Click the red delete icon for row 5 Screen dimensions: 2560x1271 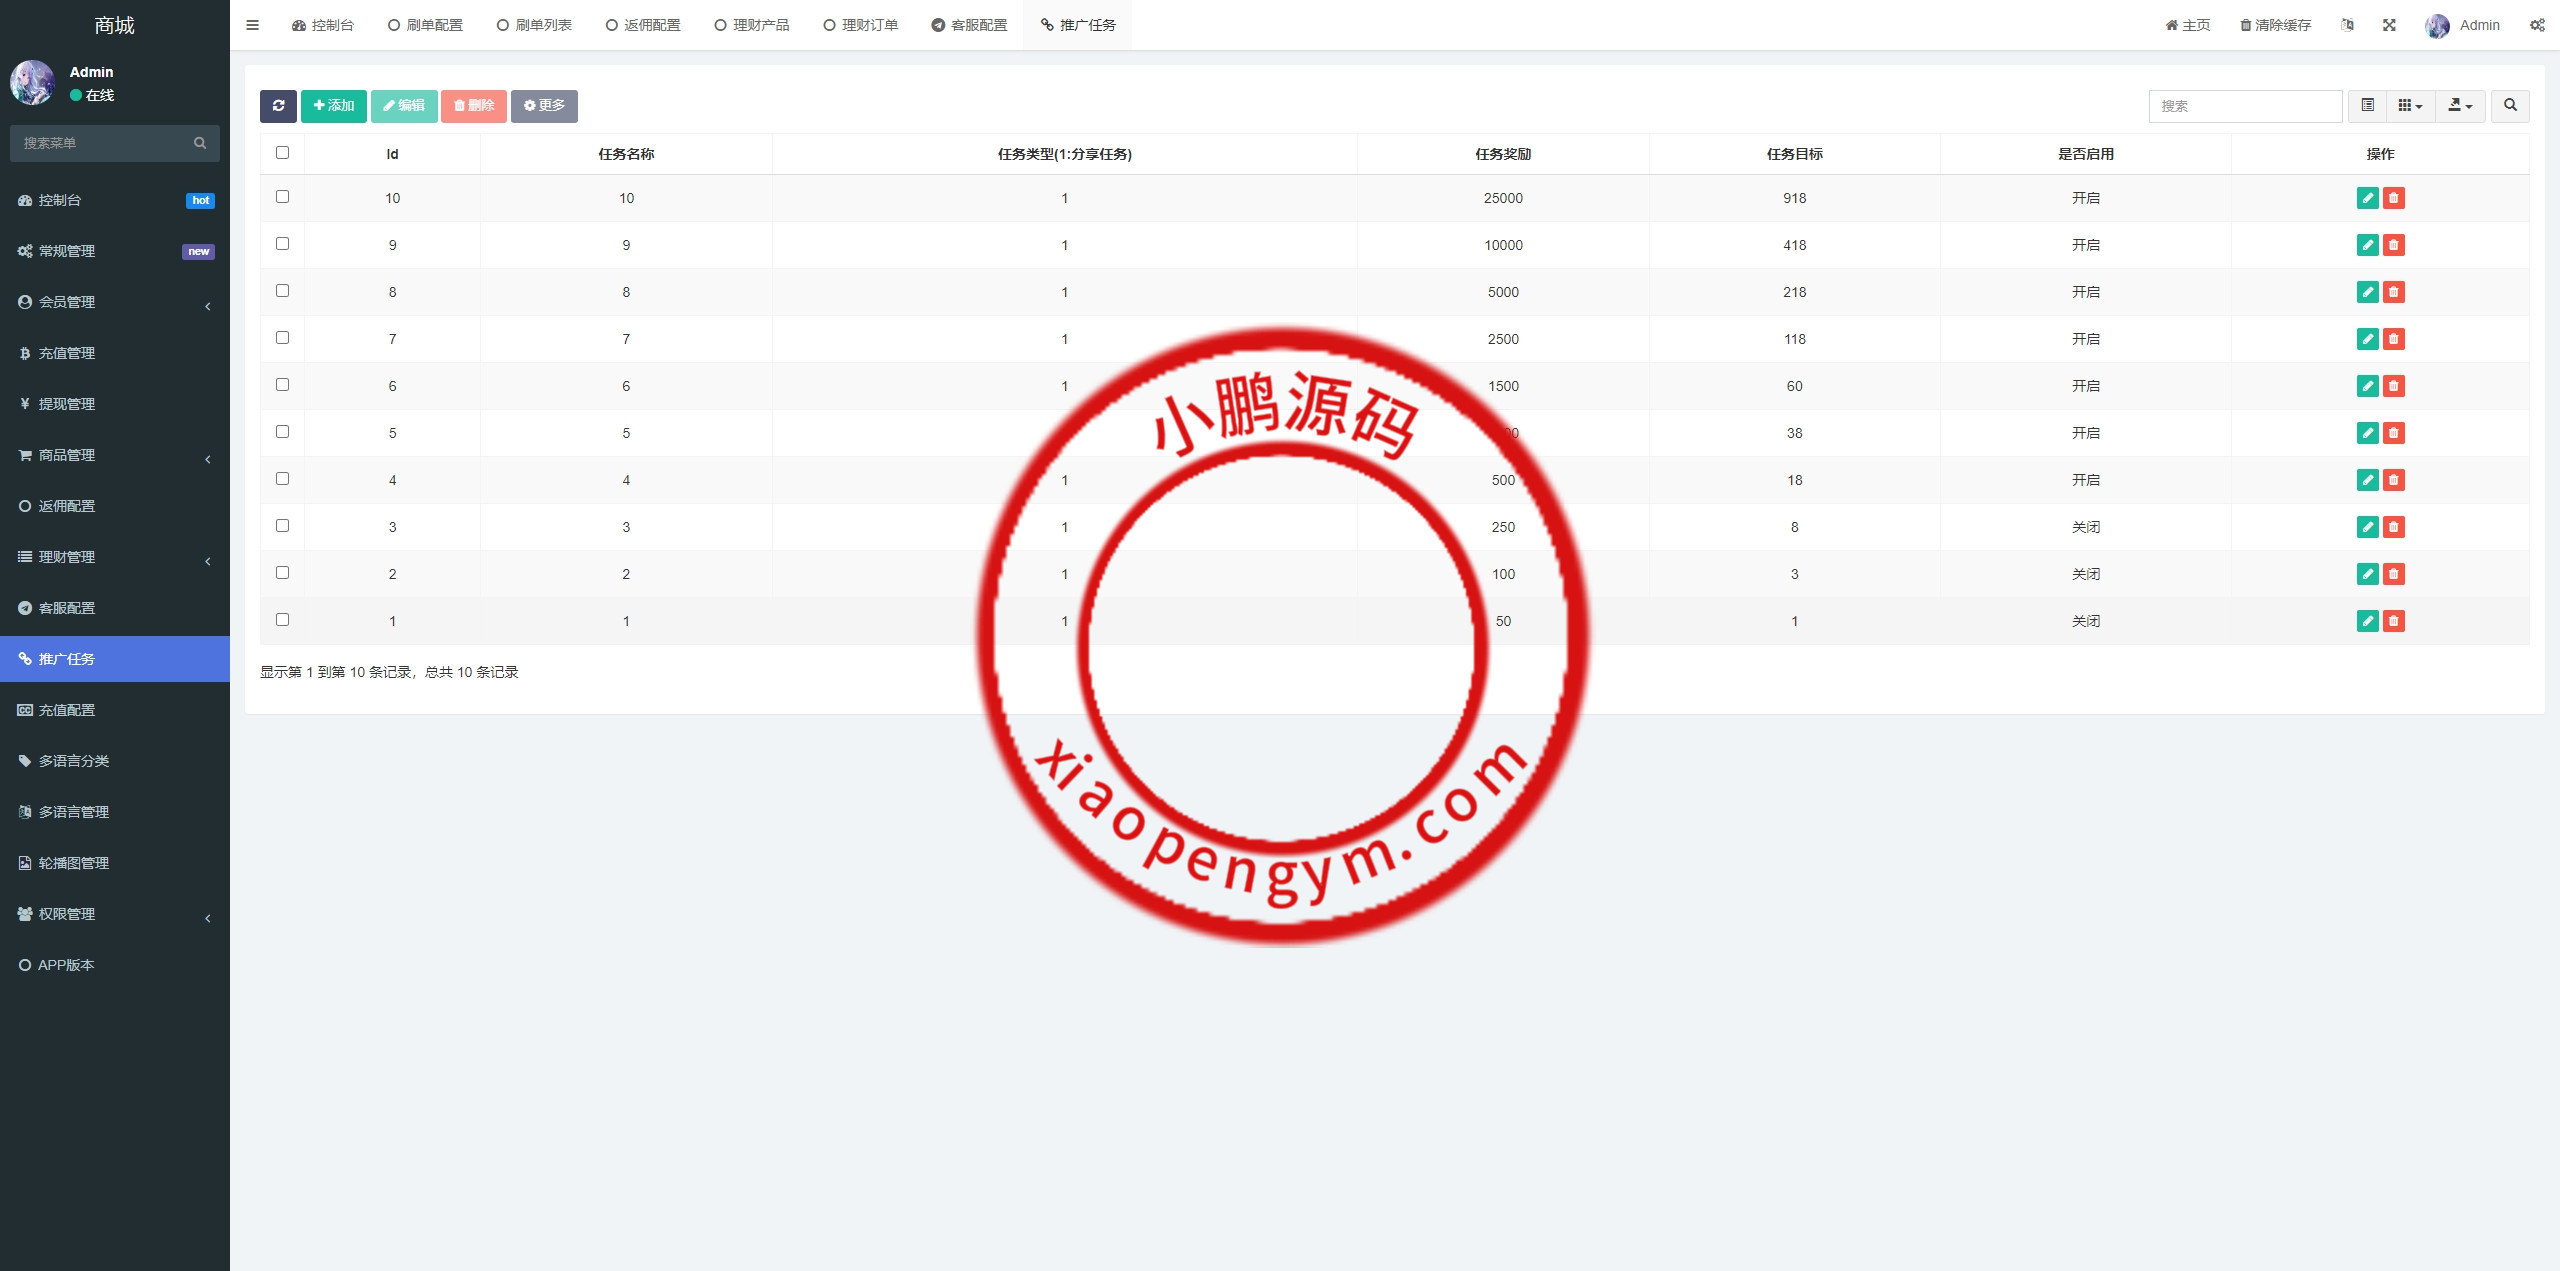[2393, 433]
